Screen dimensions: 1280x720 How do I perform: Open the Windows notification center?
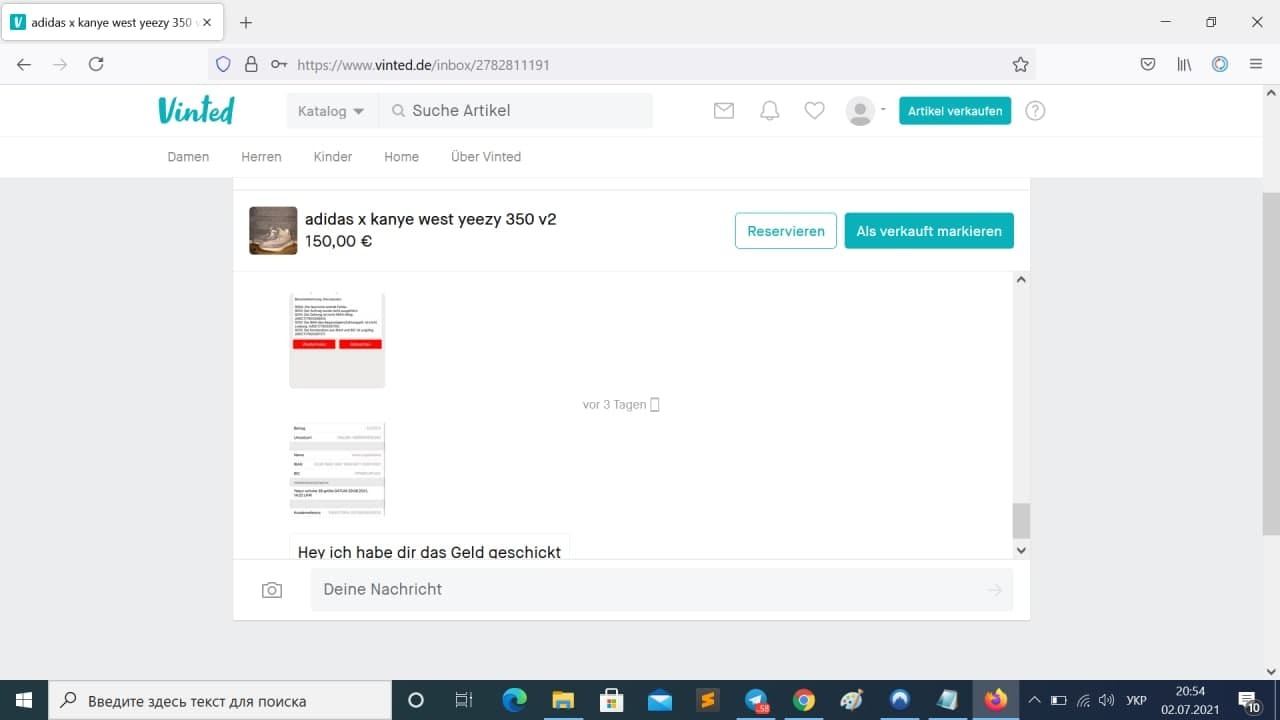(1249, 700)
